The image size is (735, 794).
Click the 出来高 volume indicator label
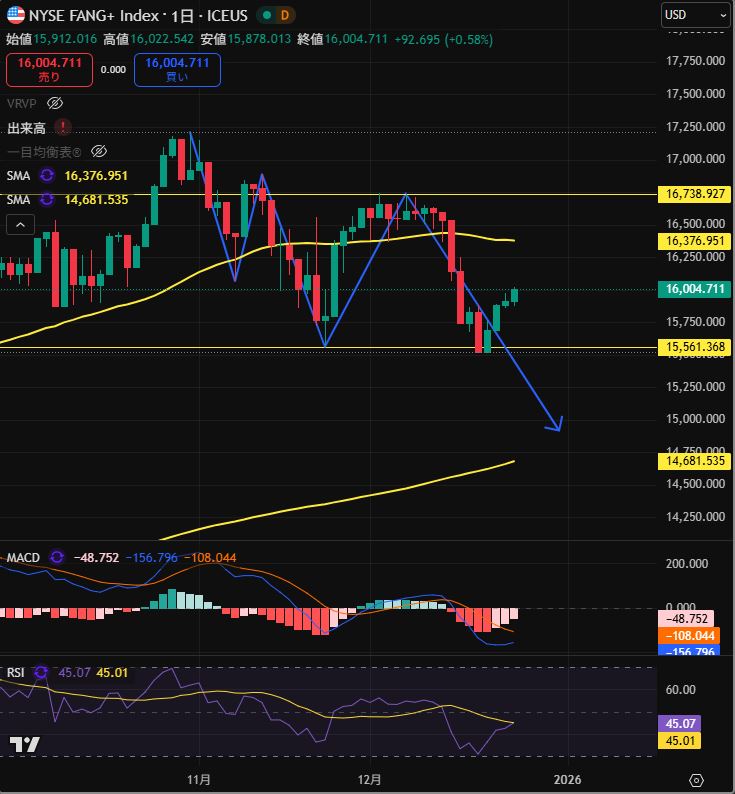(27, 128)
